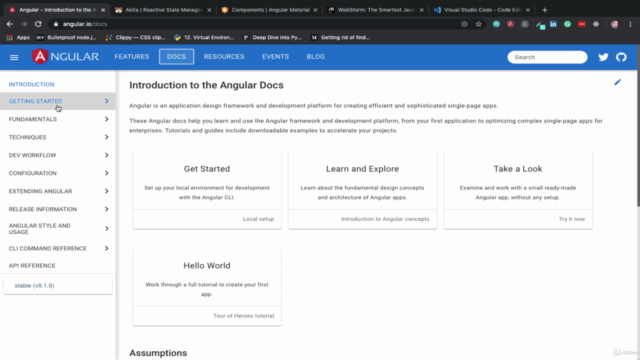This screenshot has height=360, width=640.
Task: Open Angular's GitHub icon
Action: 621,57
